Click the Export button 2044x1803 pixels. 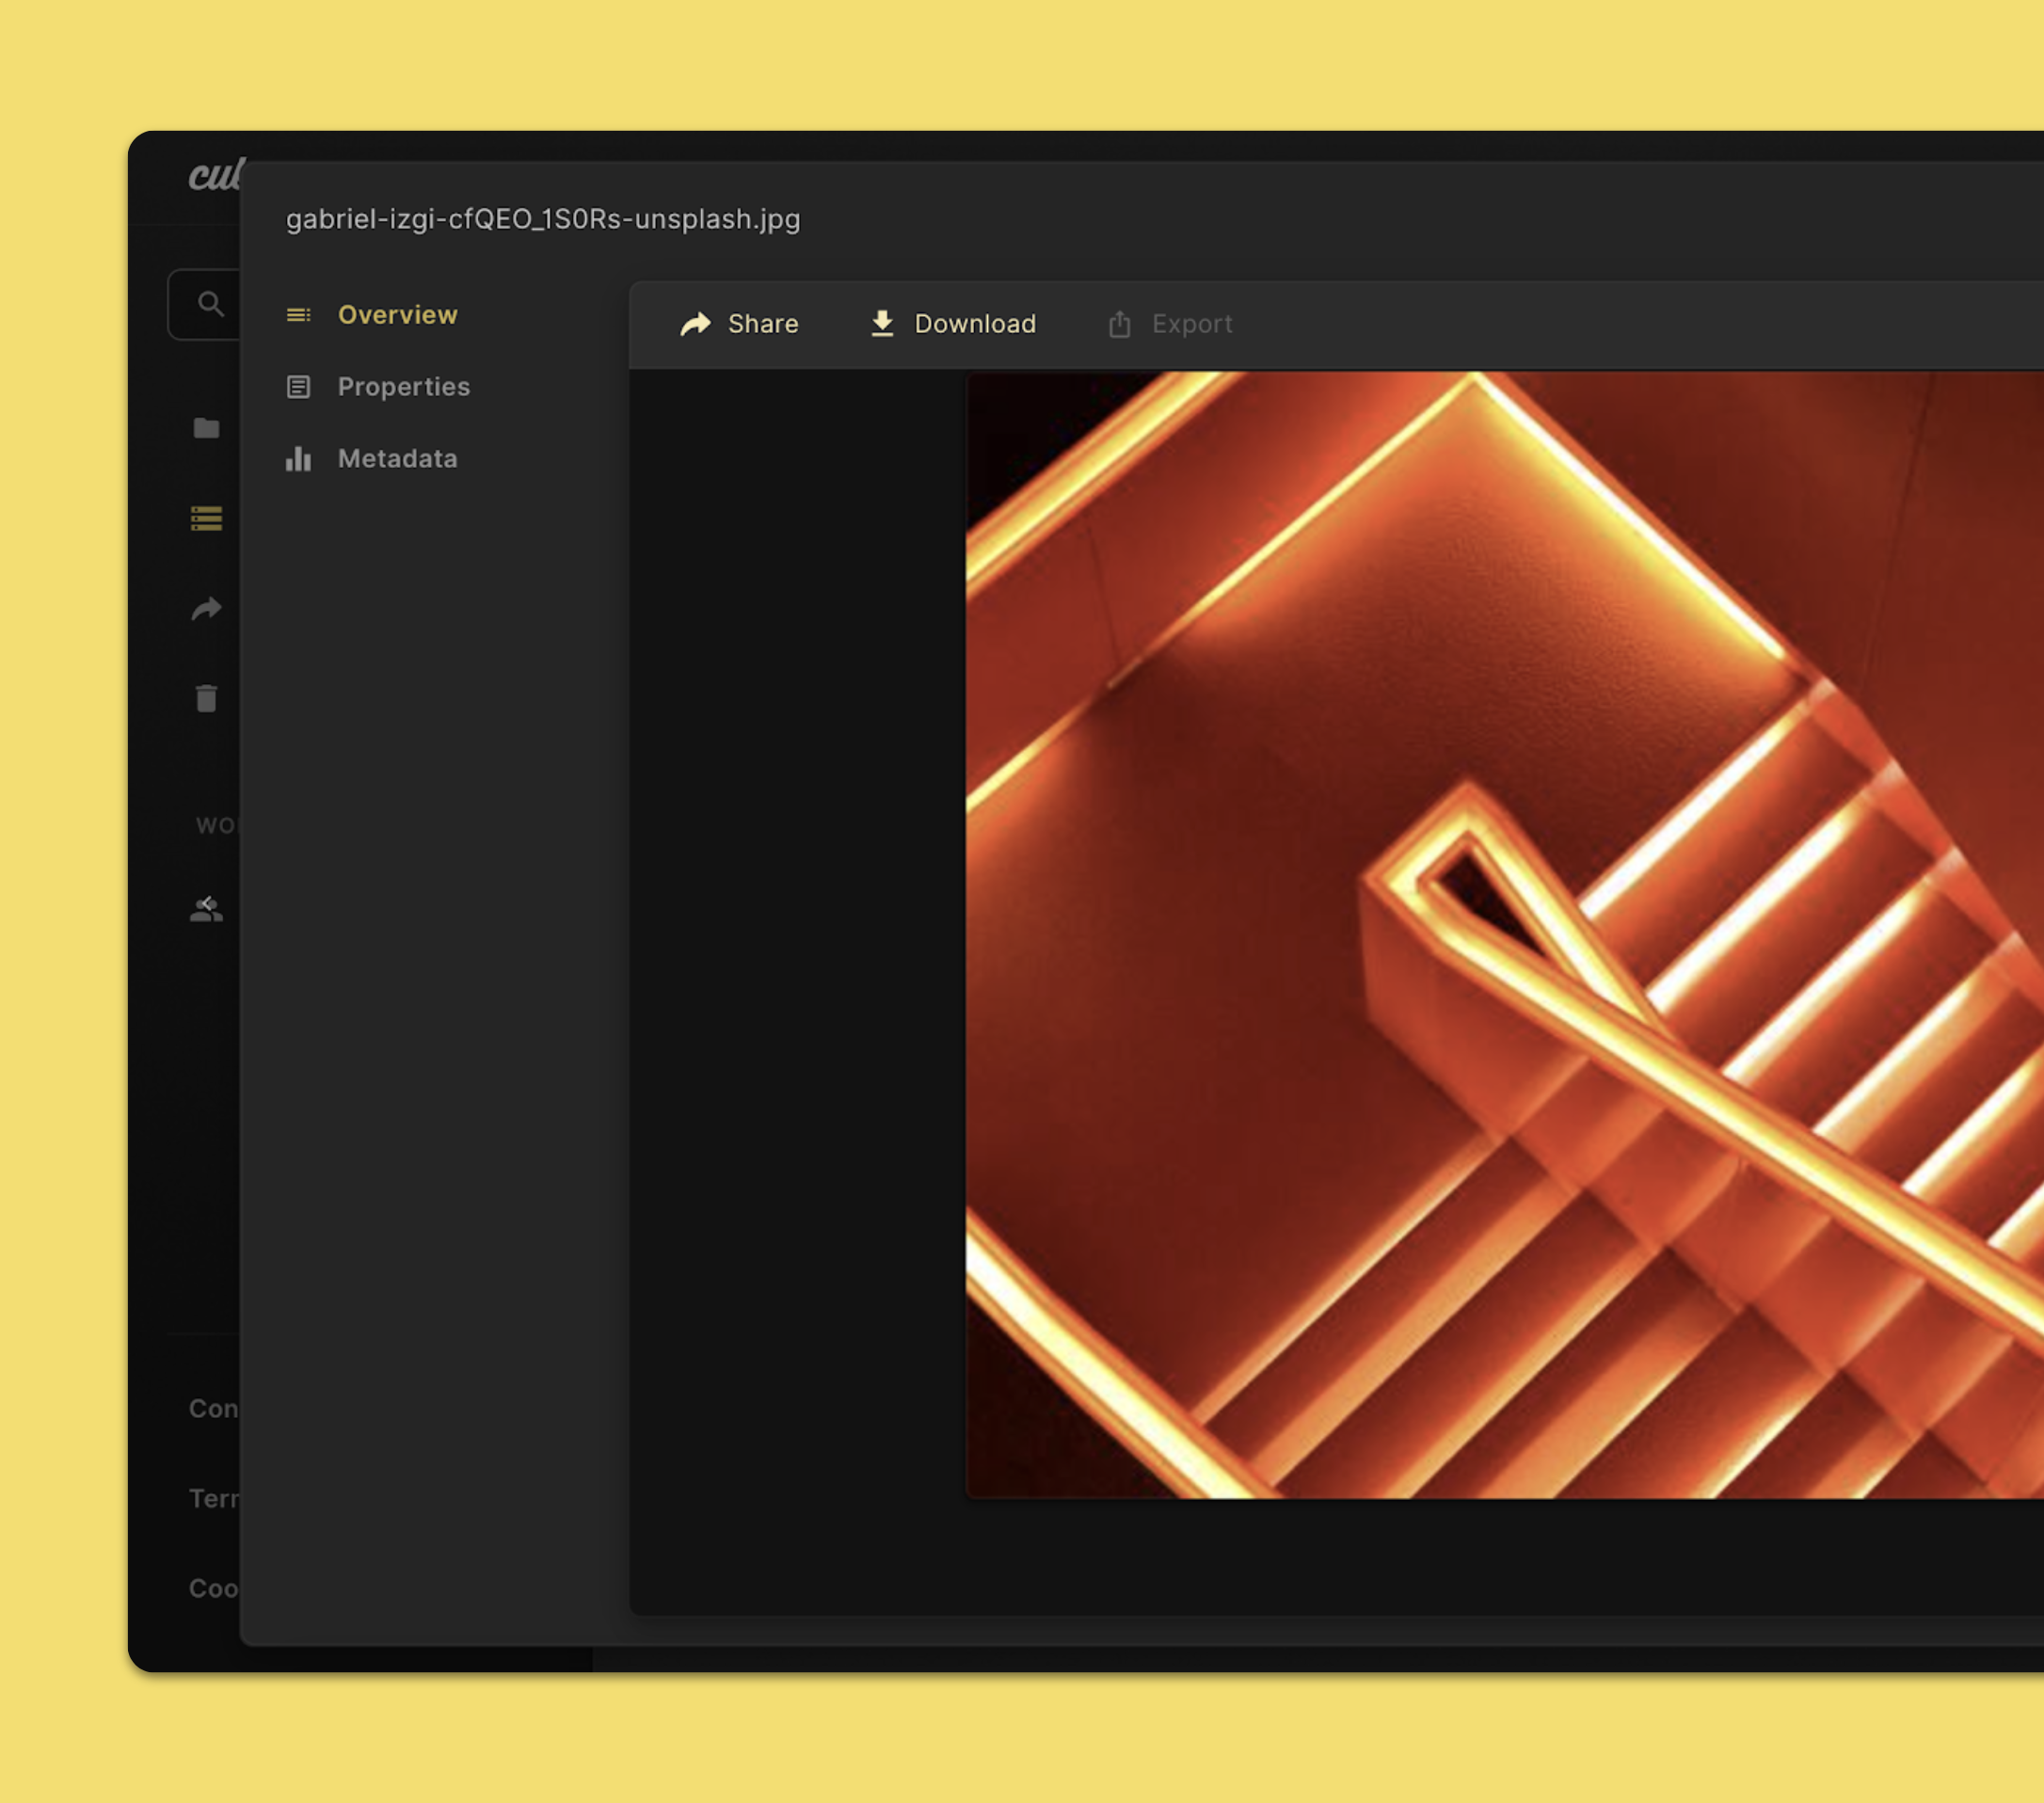pyautogui.click(x=1170, y=324)
